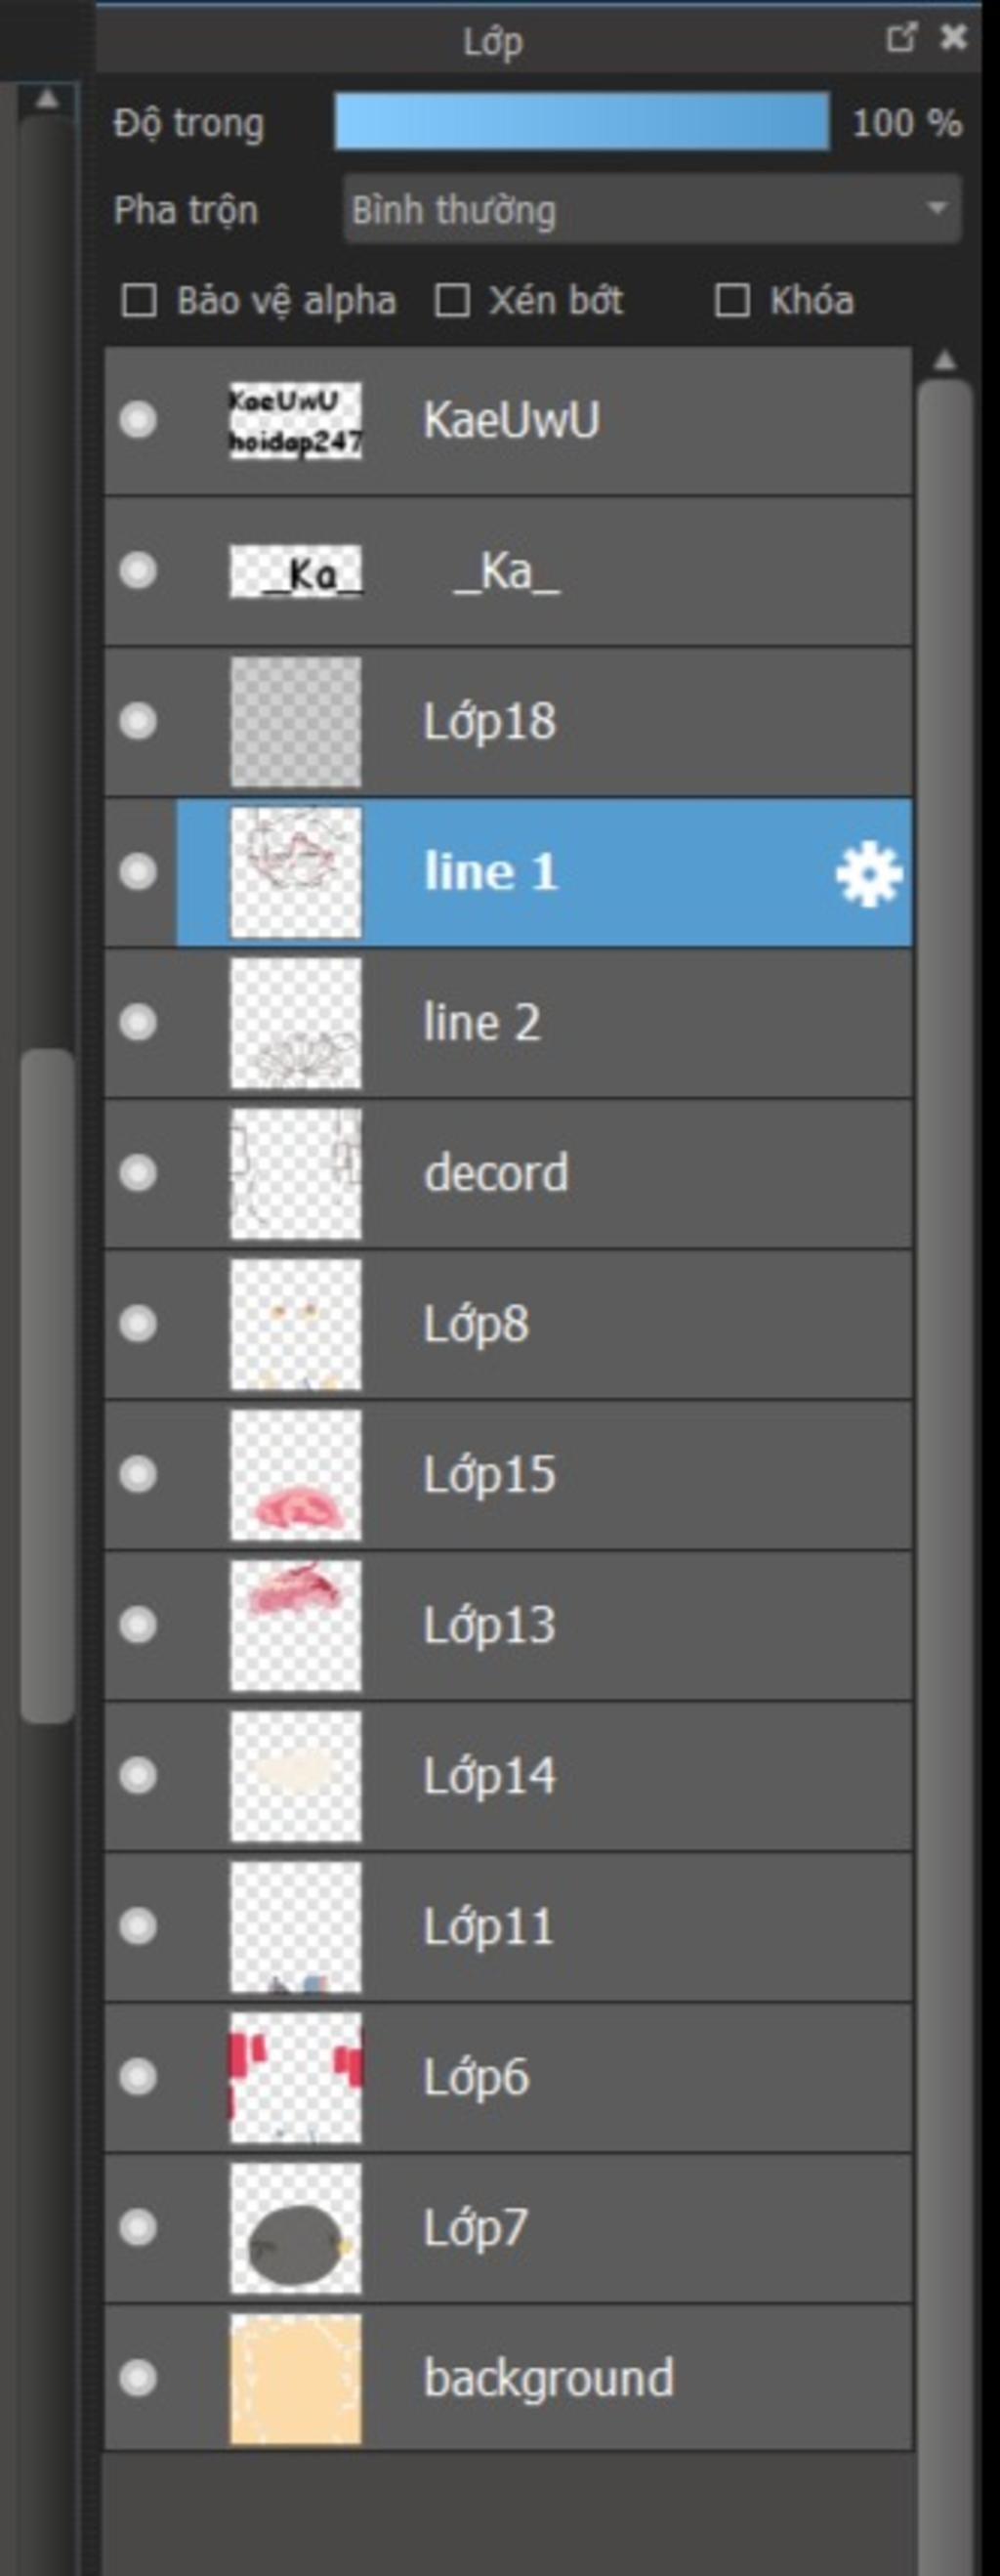1000x2576 pixels.
Task: Click the Lớp14 layer name
Action: (x=489, y=1777)
